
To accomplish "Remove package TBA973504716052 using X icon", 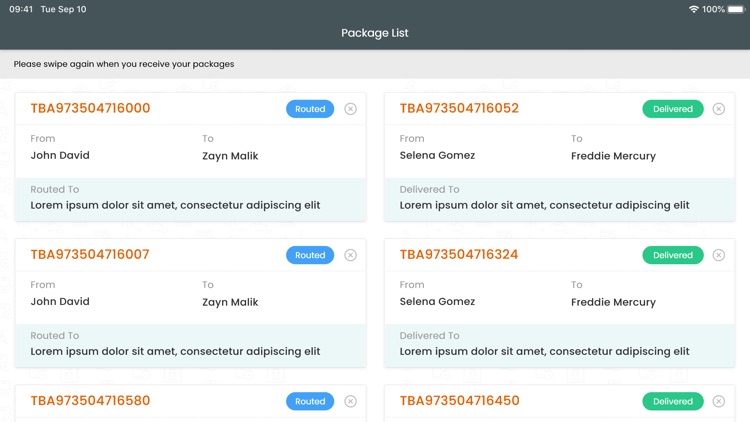I will [719, 109].
